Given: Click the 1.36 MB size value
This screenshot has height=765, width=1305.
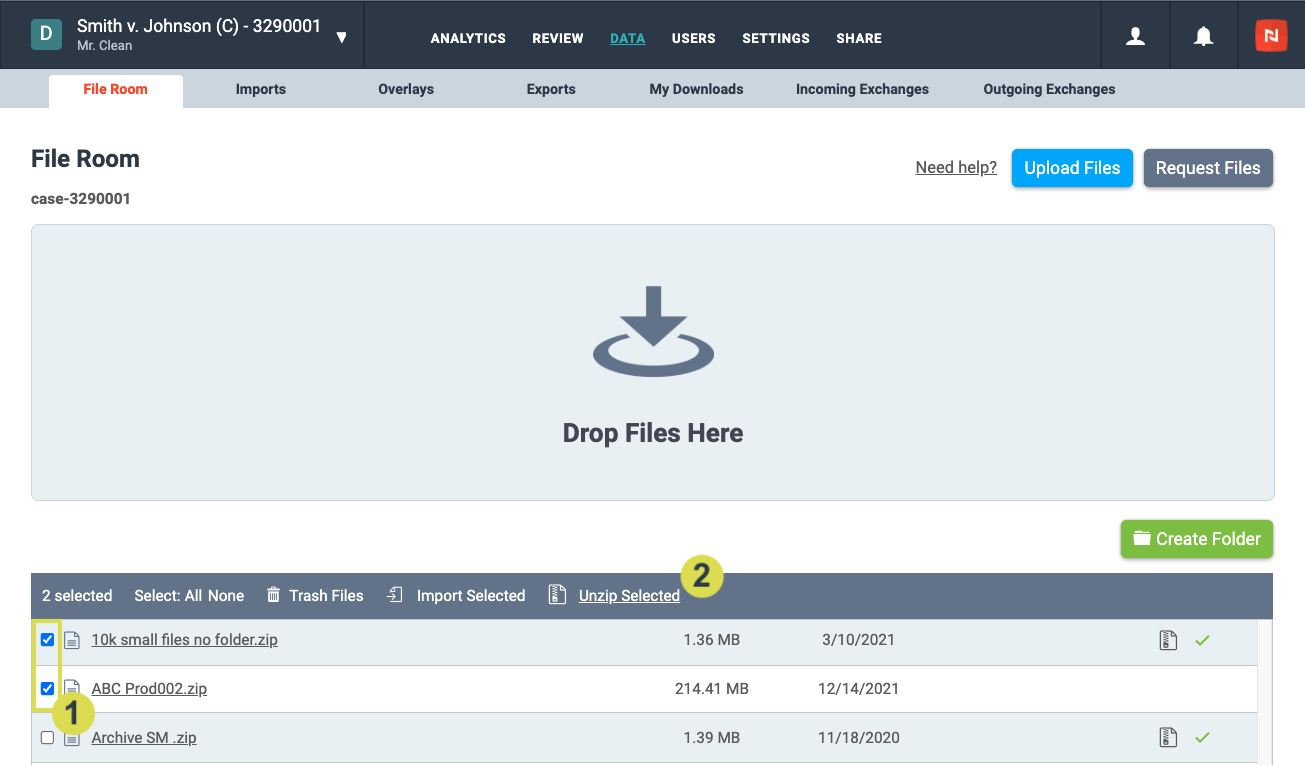Looking at the screenshot, I should (x=712, y=640).
